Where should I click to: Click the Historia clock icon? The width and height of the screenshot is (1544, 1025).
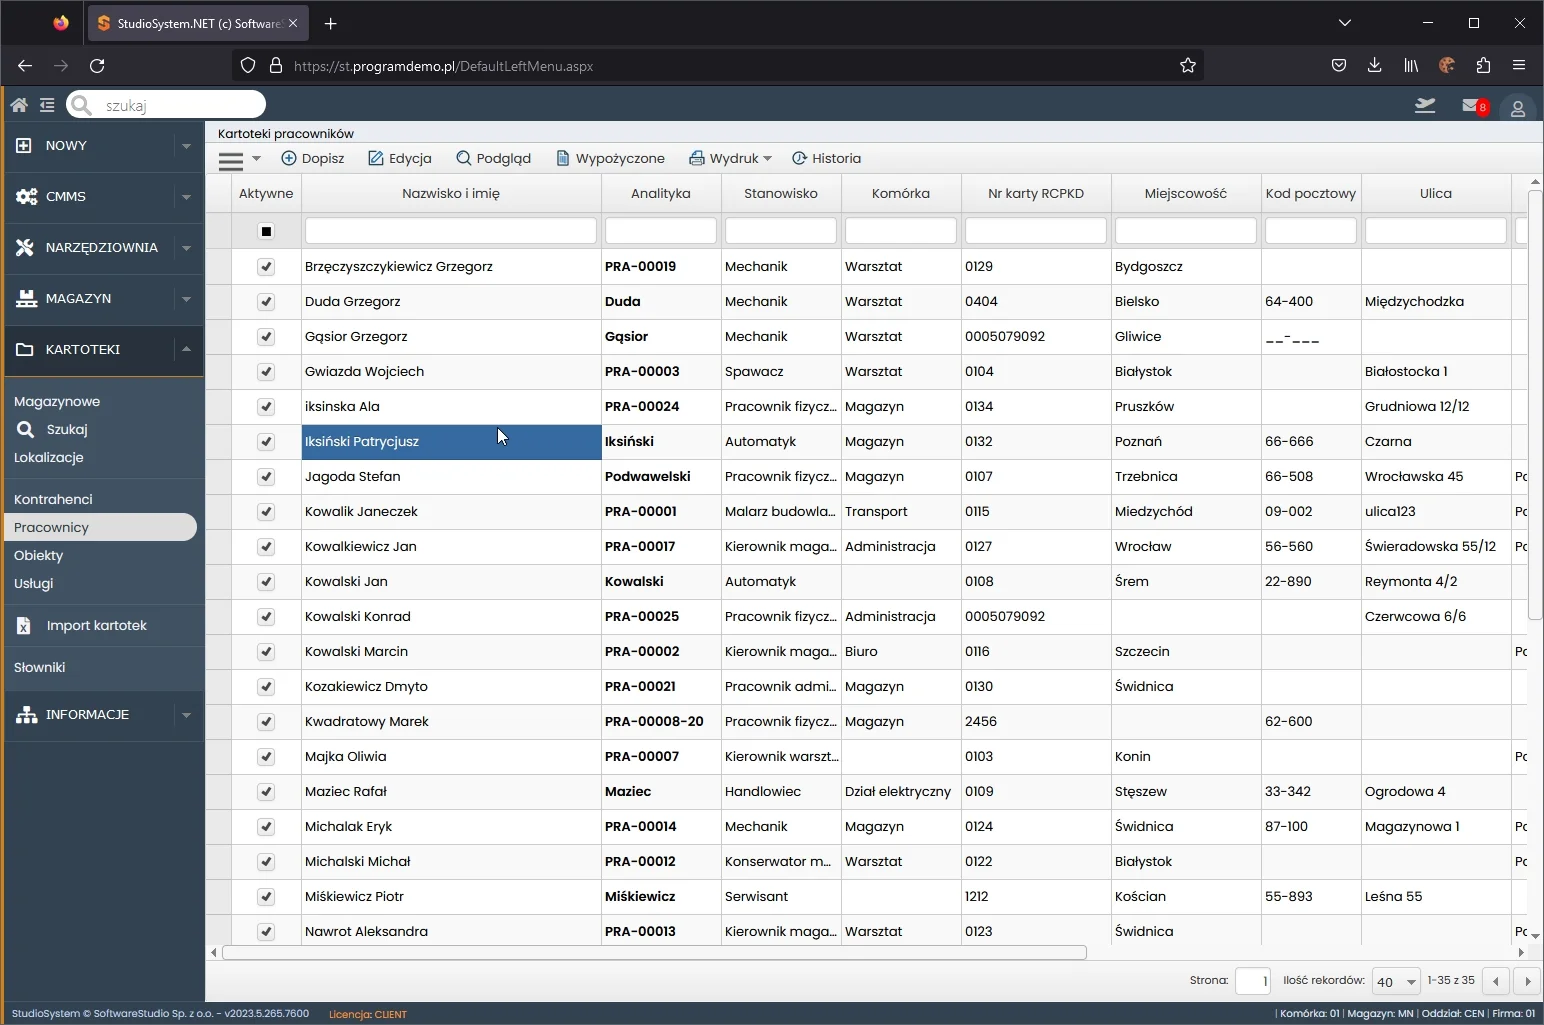[799, 158]
